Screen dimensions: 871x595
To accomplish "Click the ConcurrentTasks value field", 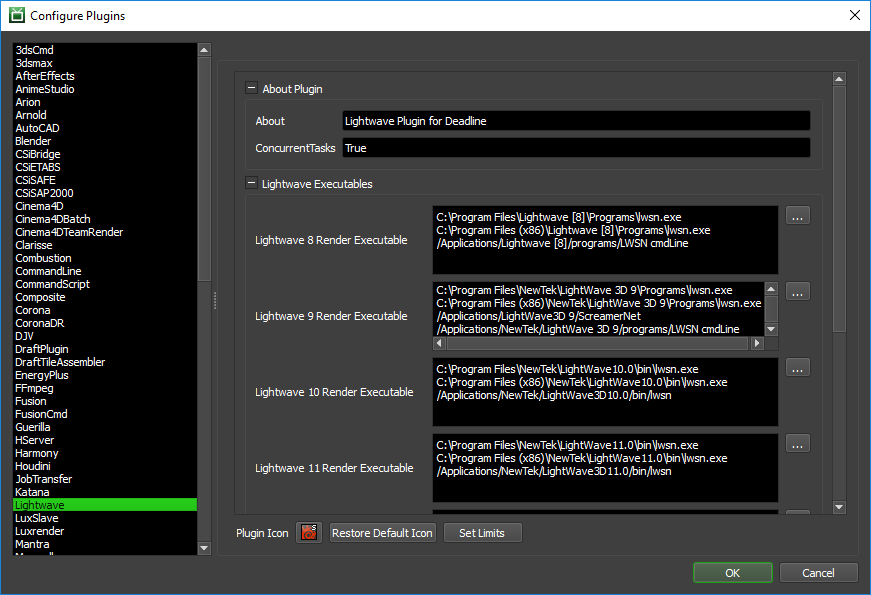I will pyautogui.click(x=575, y=148).
